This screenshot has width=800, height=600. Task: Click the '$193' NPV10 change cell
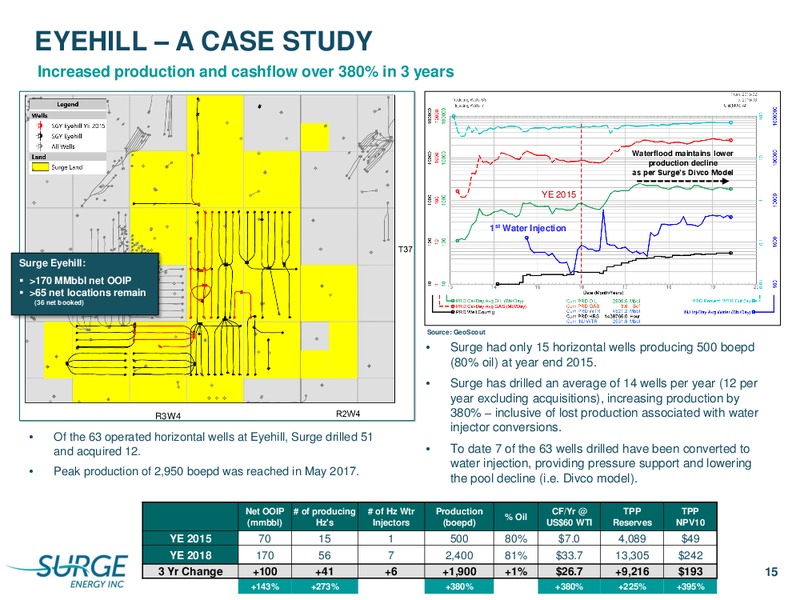click(x=690, y=571)
